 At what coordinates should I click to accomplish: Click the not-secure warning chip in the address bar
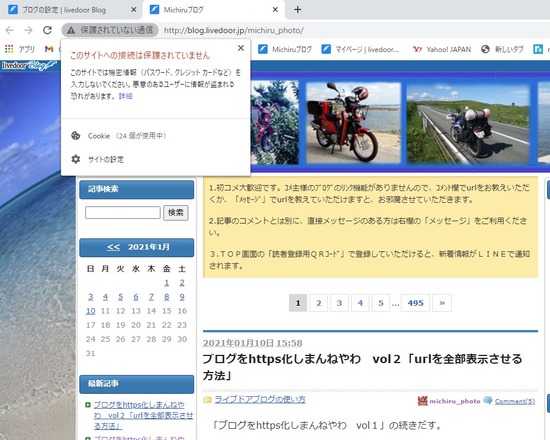pos(110,30)
